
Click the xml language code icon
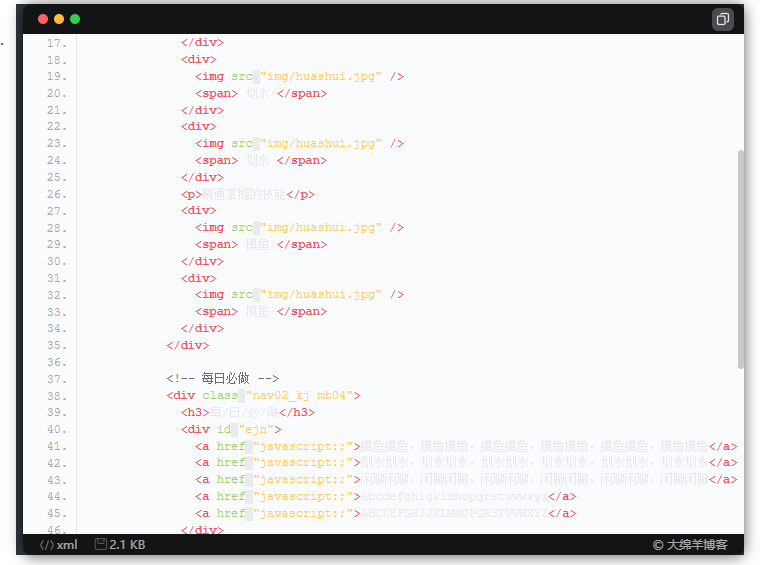(47, 545)
